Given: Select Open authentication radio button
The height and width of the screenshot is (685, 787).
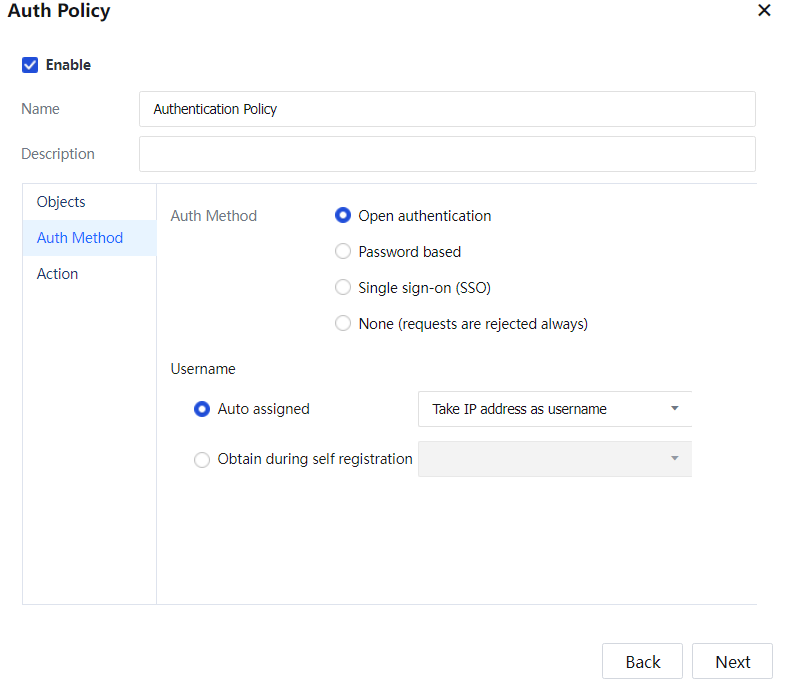Looking at the screenshot, I should pyautogui.click(x=343, y=216).
